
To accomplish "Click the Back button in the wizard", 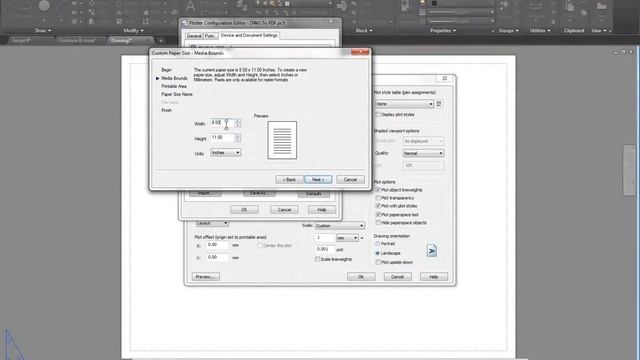I will 289,180.
